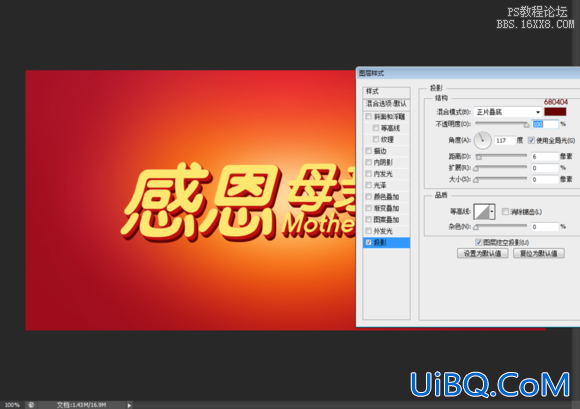Uncheck the 投影 (Drop Shadow) checkbox
This screenshot has height=409, width=580.
pyautogui.click(x=368, y=242)
